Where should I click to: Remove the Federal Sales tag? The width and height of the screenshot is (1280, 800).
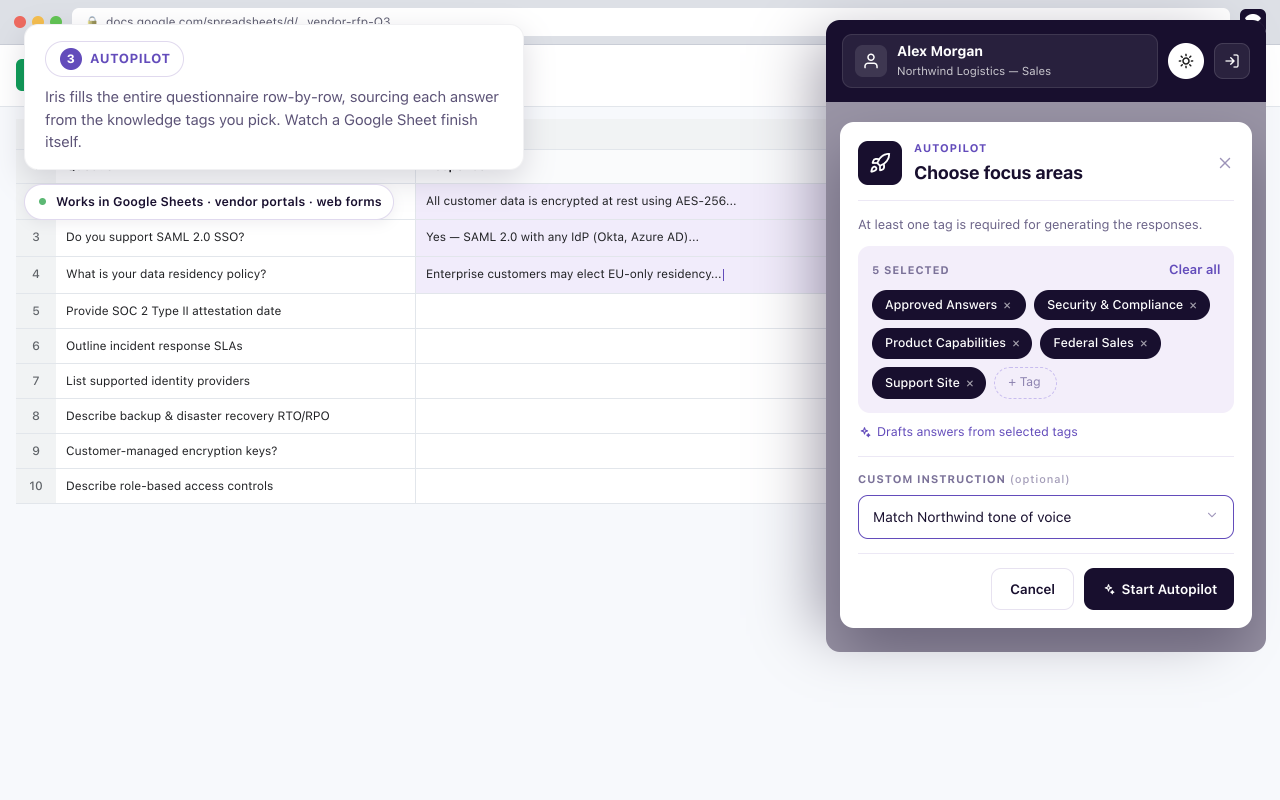tap(1144, 343)
